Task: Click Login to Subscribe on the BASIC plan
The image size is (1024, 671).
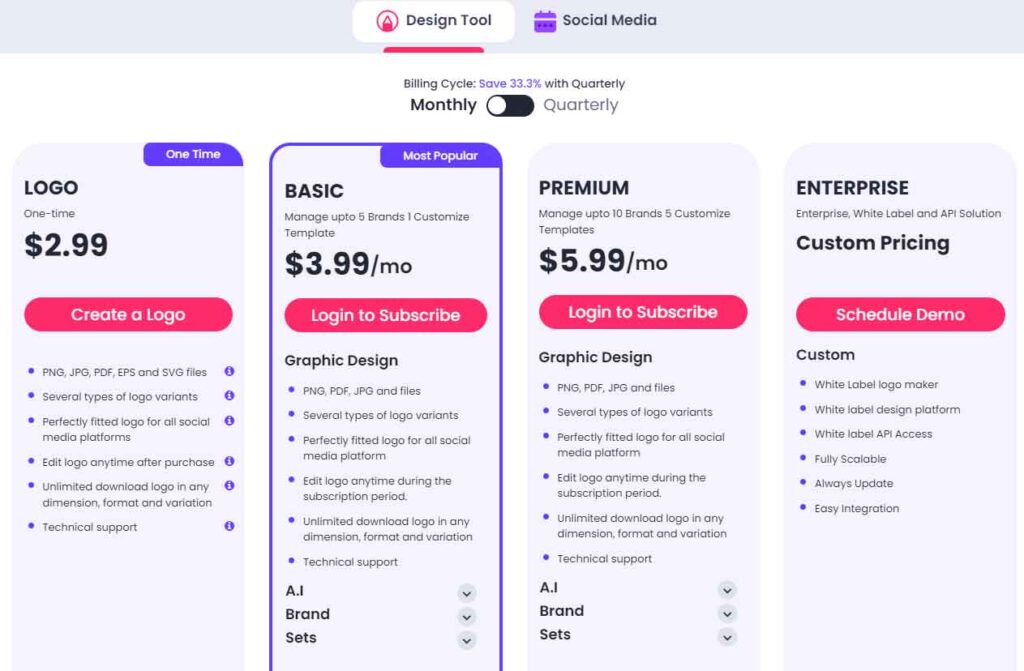Action: click(385, 315)
